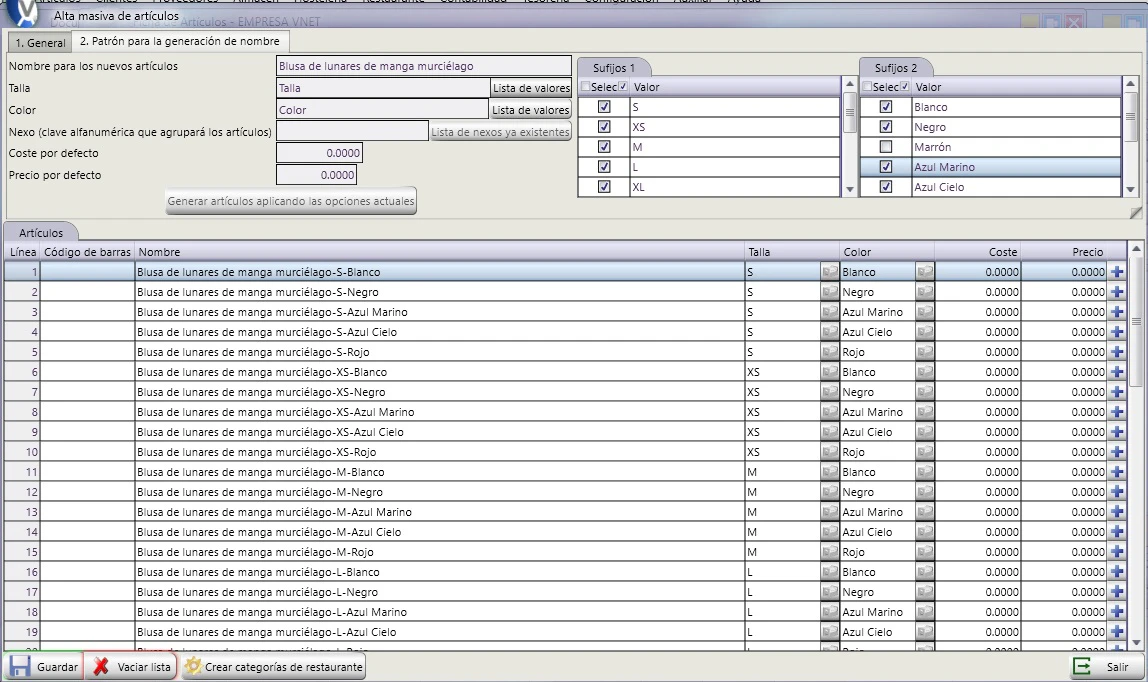
Task: Uncheck the XS size checkbox
Action: point(604,127)
